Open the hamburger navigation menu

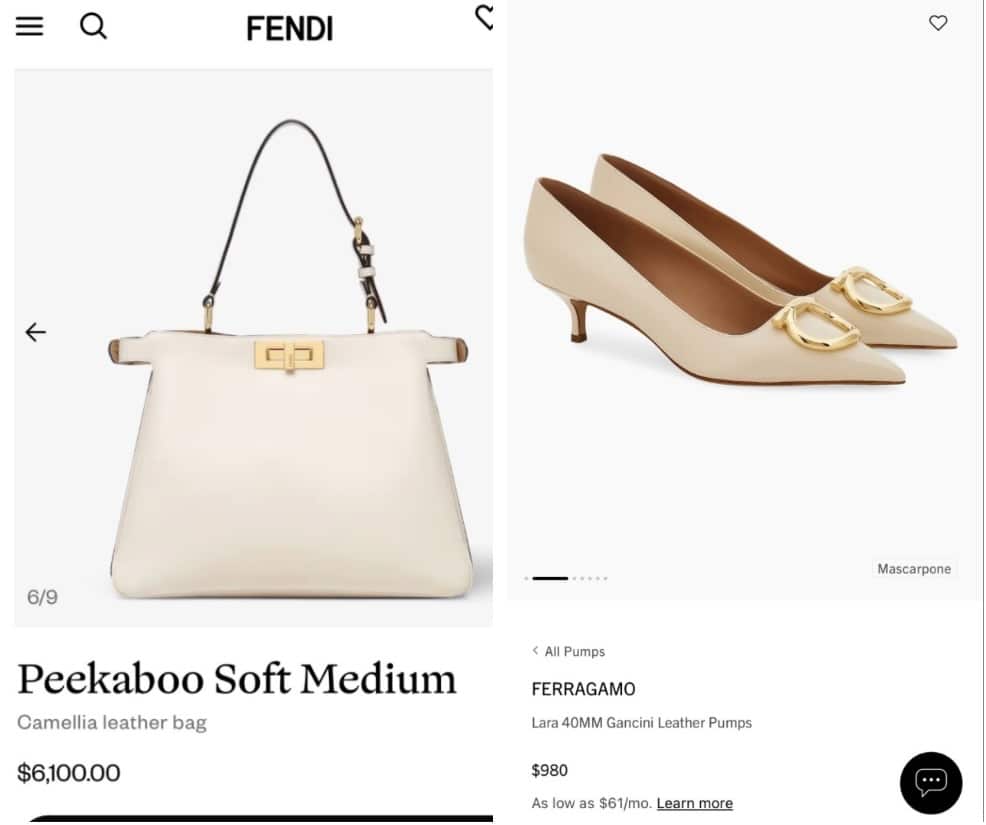(30, 27)
